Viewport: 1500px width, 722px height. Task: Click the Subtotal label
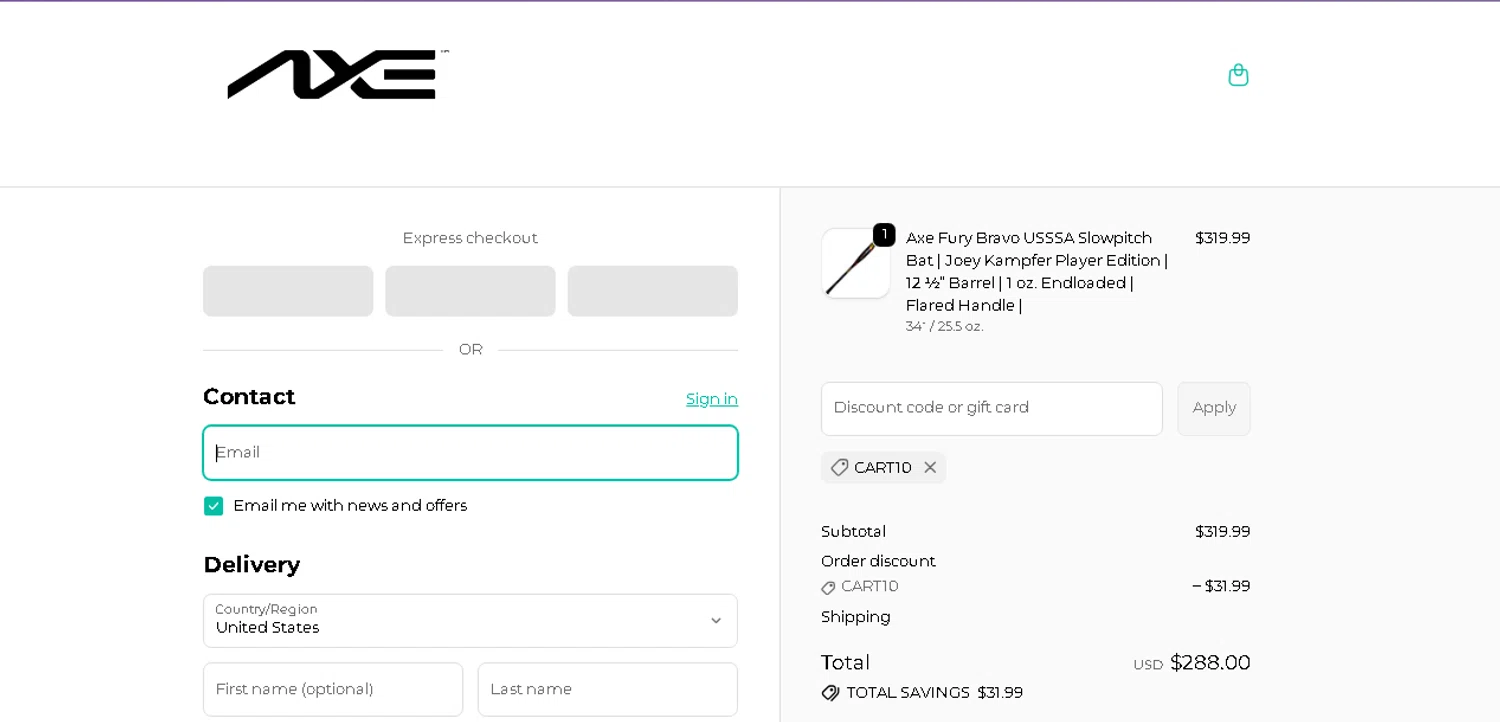point(853,532)
